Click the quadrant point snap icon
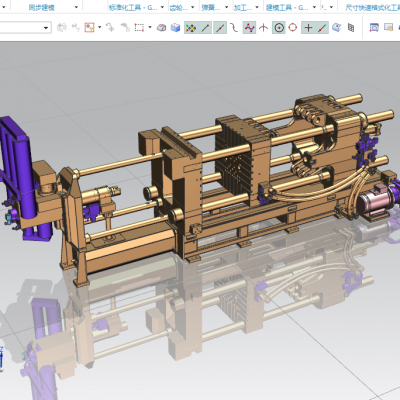Screen dimensions: 400x400 [x=293, y=28]
